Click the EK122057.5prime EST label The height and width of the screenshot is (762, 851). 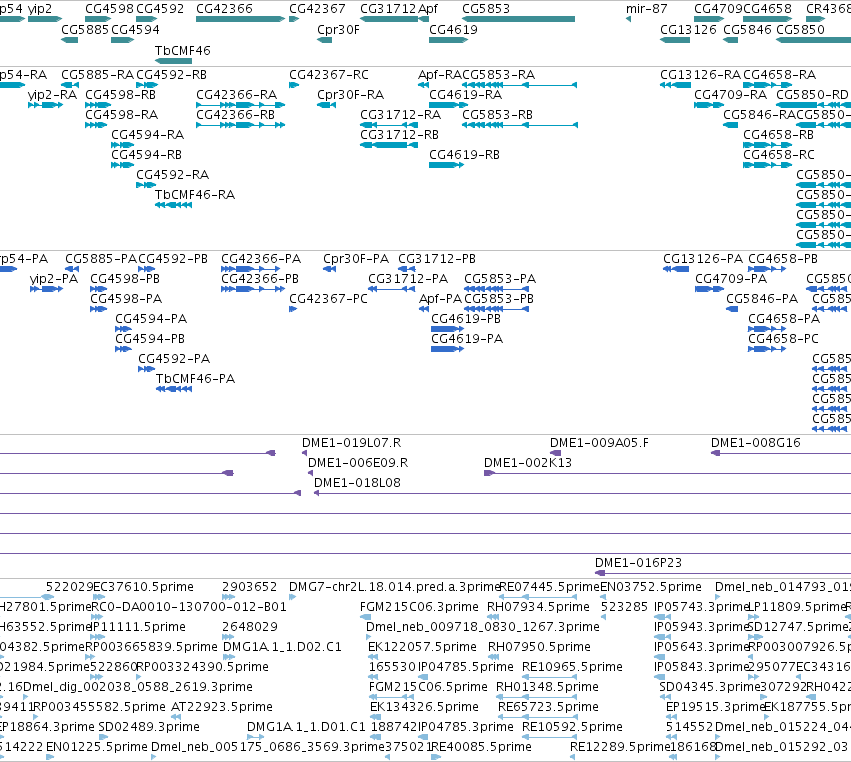click(422, 647)
